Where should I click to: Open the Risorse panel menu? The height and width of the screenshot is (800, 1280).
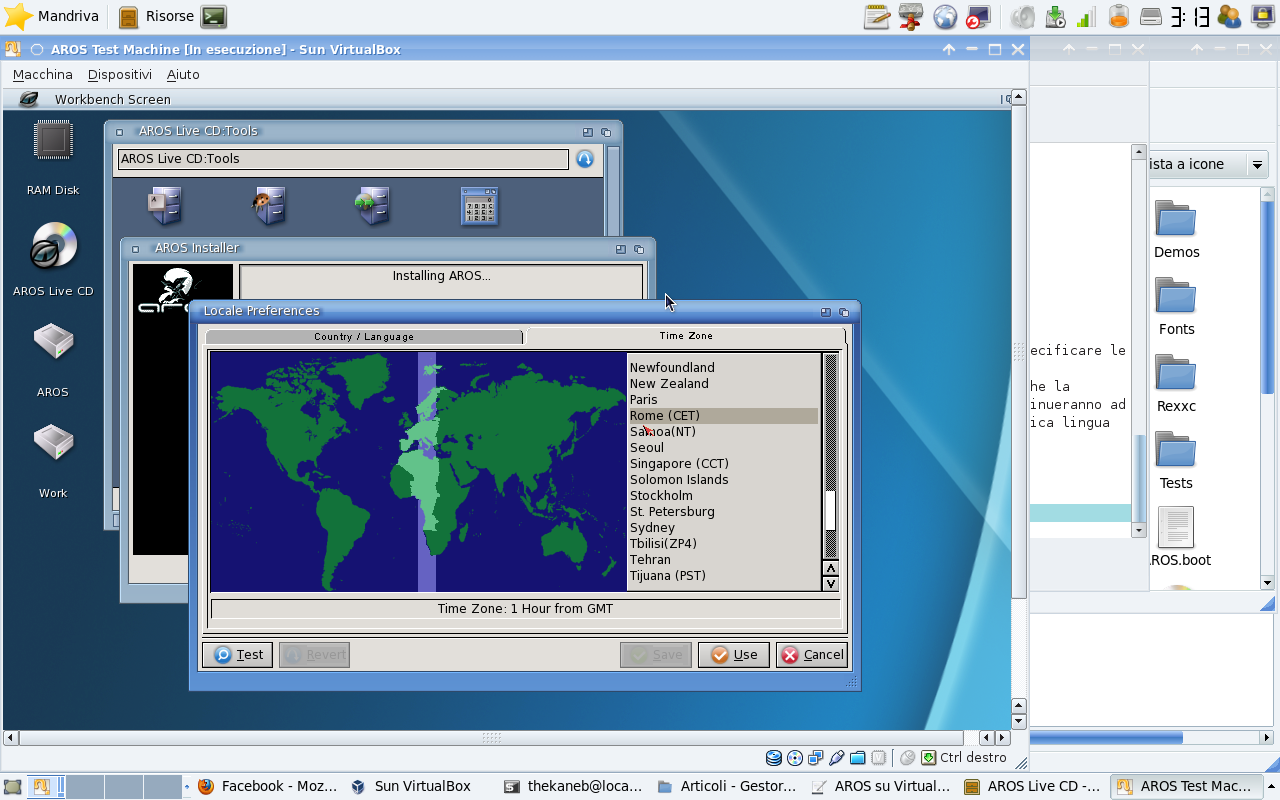pos(155,16)
